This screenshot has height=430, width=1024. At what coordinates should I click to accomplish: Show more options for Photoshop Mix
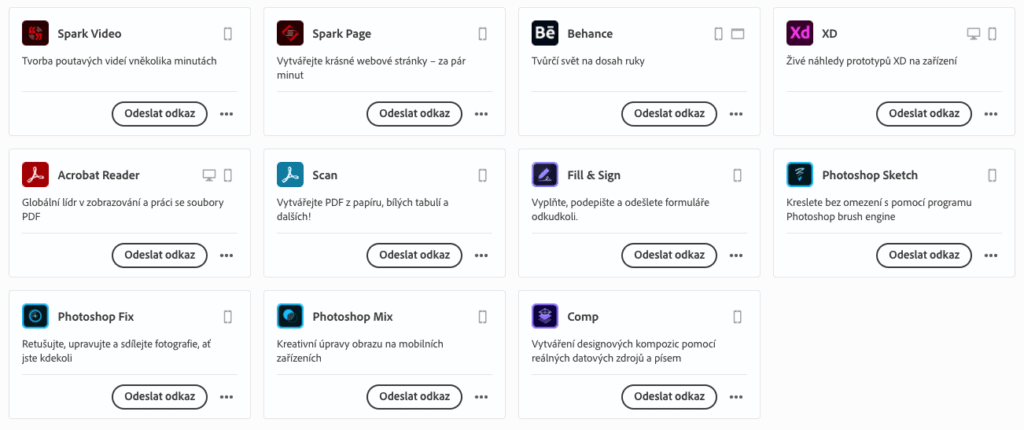[x=482, y=396]
